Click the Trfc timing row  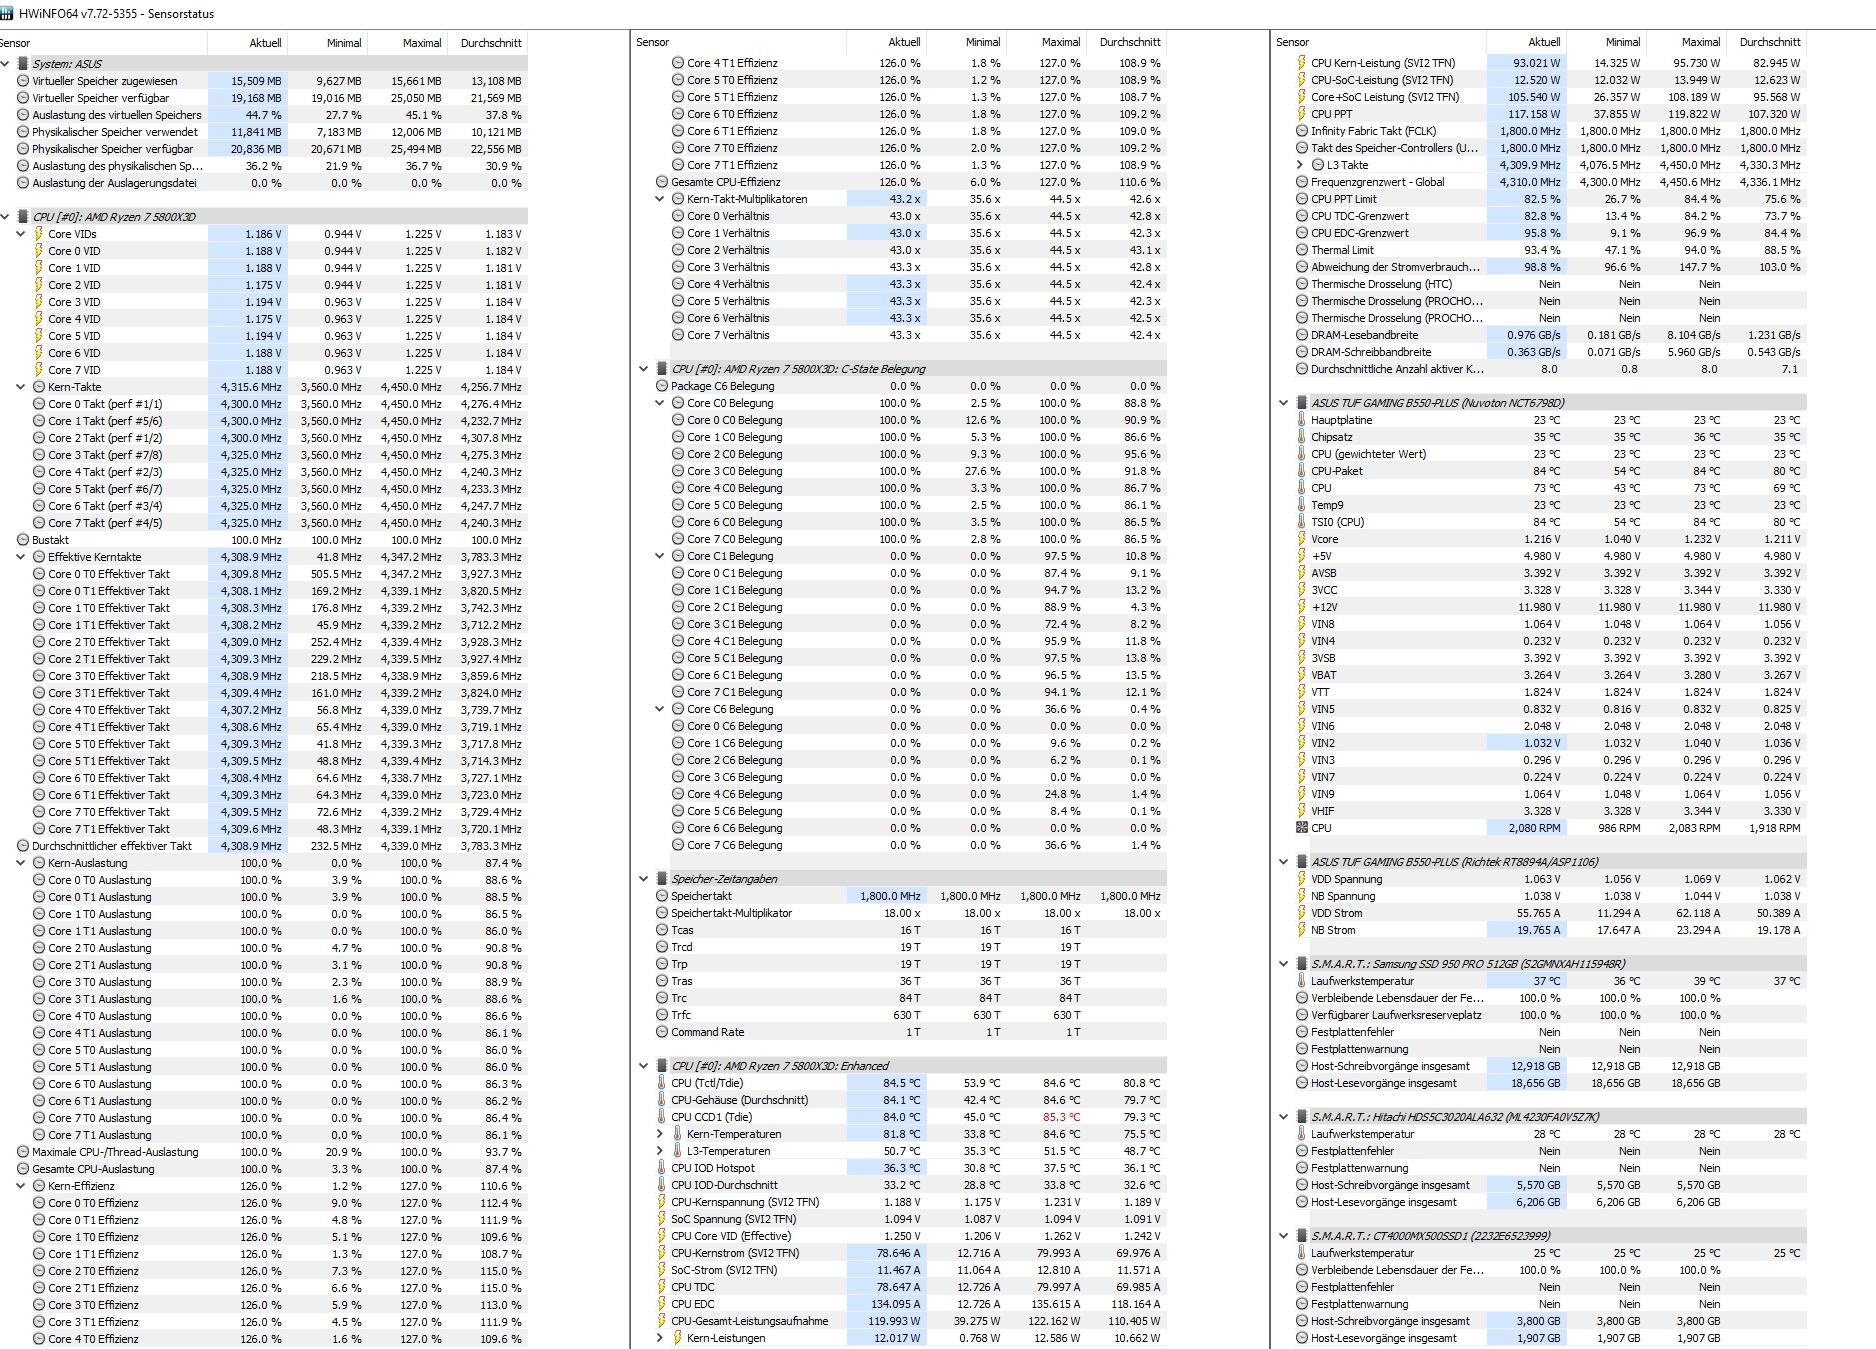pos(903,1015)
